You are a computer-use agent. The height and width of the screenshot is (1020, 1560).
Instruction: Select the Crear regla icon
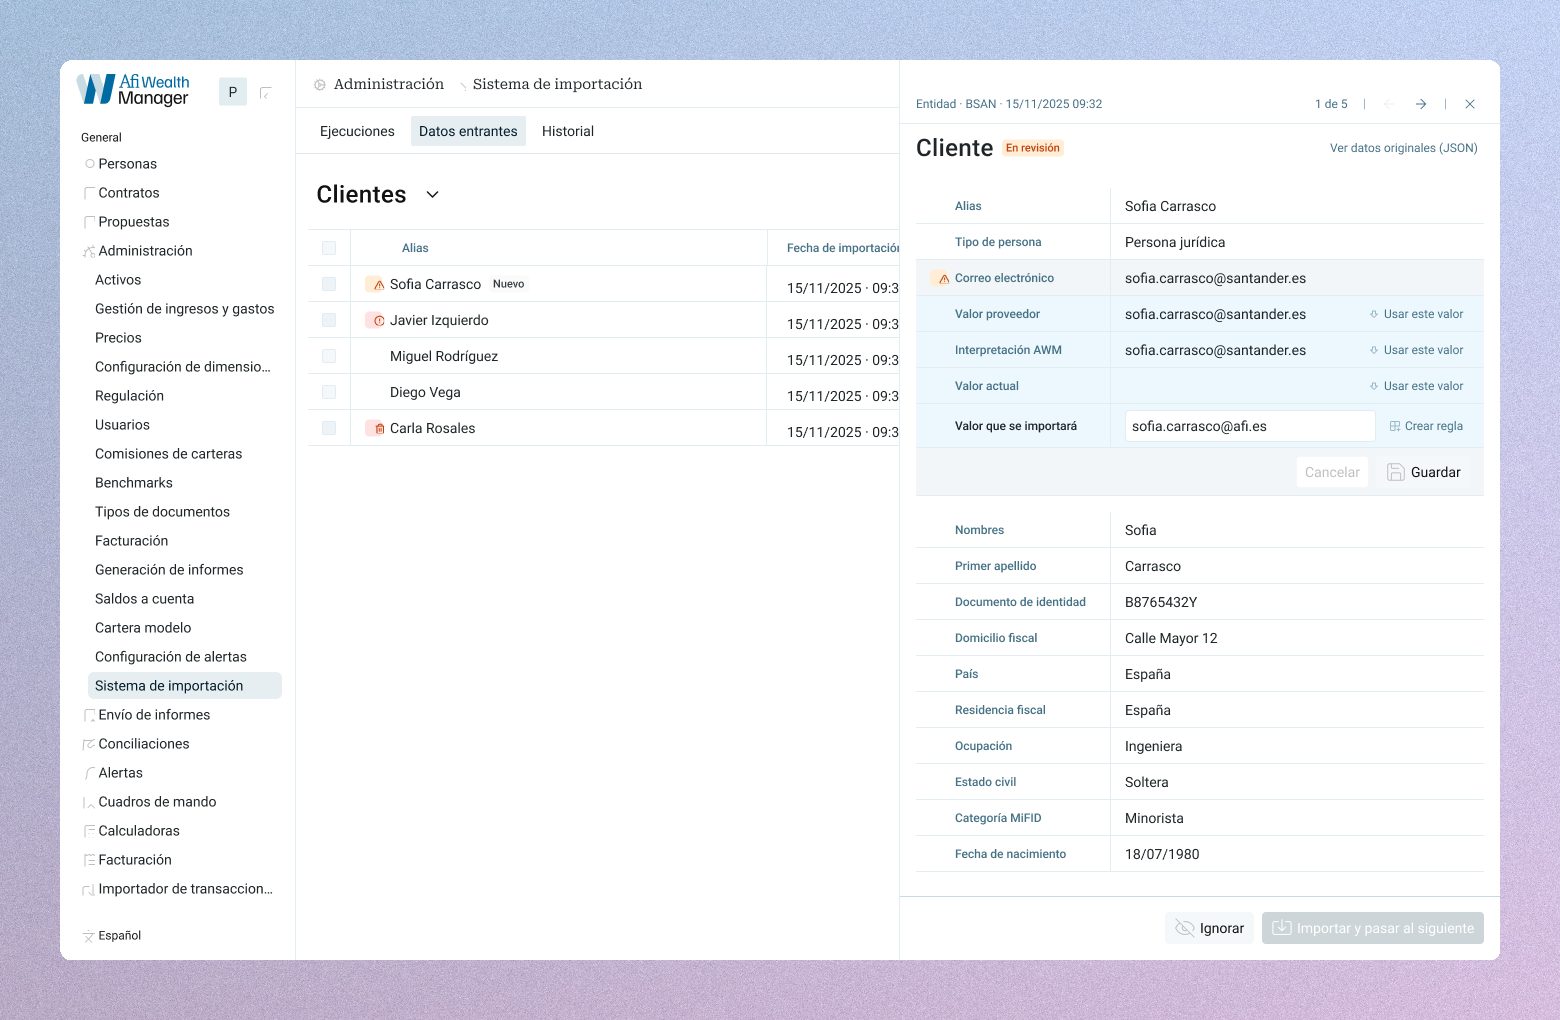click(x=1394, y=425)
